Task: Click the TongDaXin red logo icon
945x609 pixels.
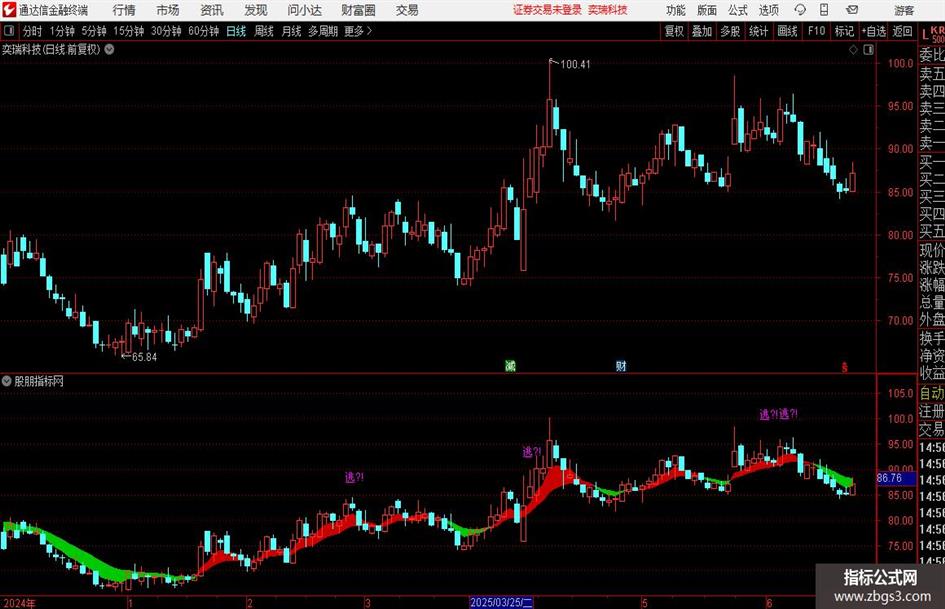Action: pyautogui.click(x=9, y=10)
